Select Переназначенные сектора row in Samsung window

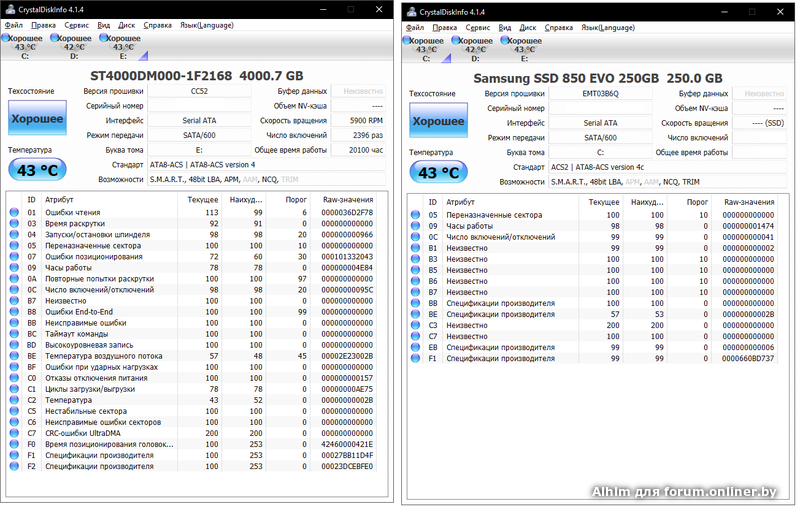(x=593, y=215)
